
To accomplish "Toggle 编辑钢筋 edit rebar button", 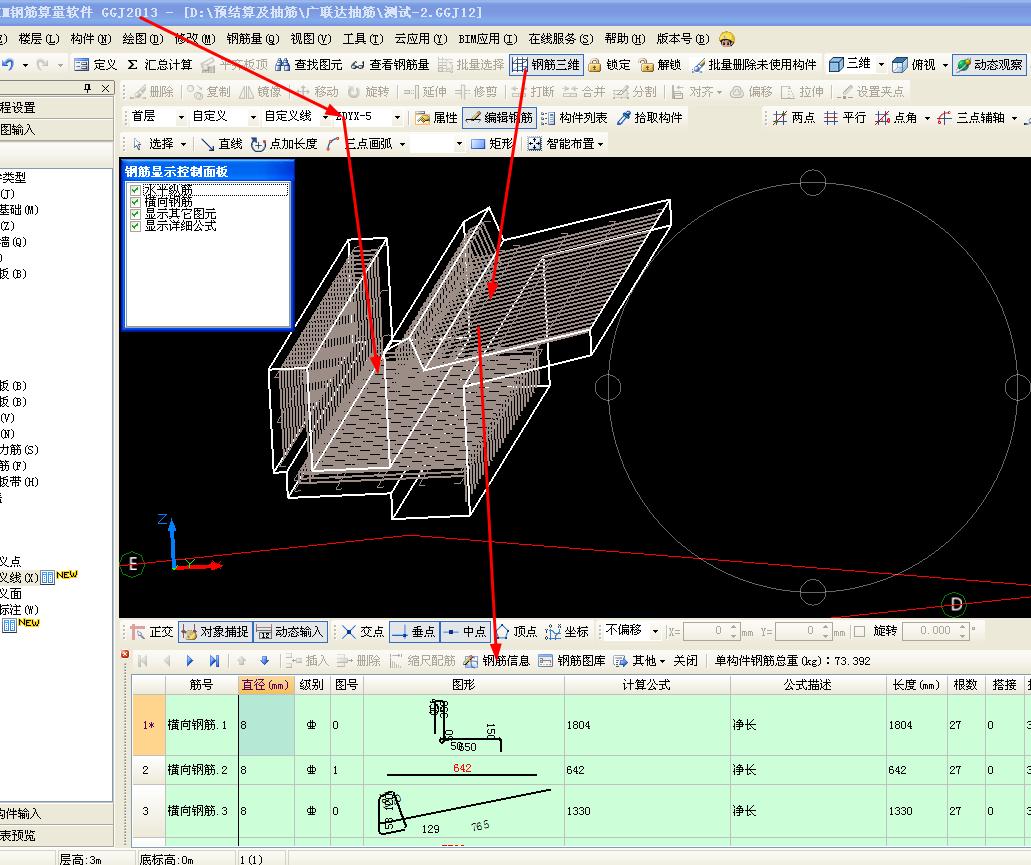I will point(499,118).
